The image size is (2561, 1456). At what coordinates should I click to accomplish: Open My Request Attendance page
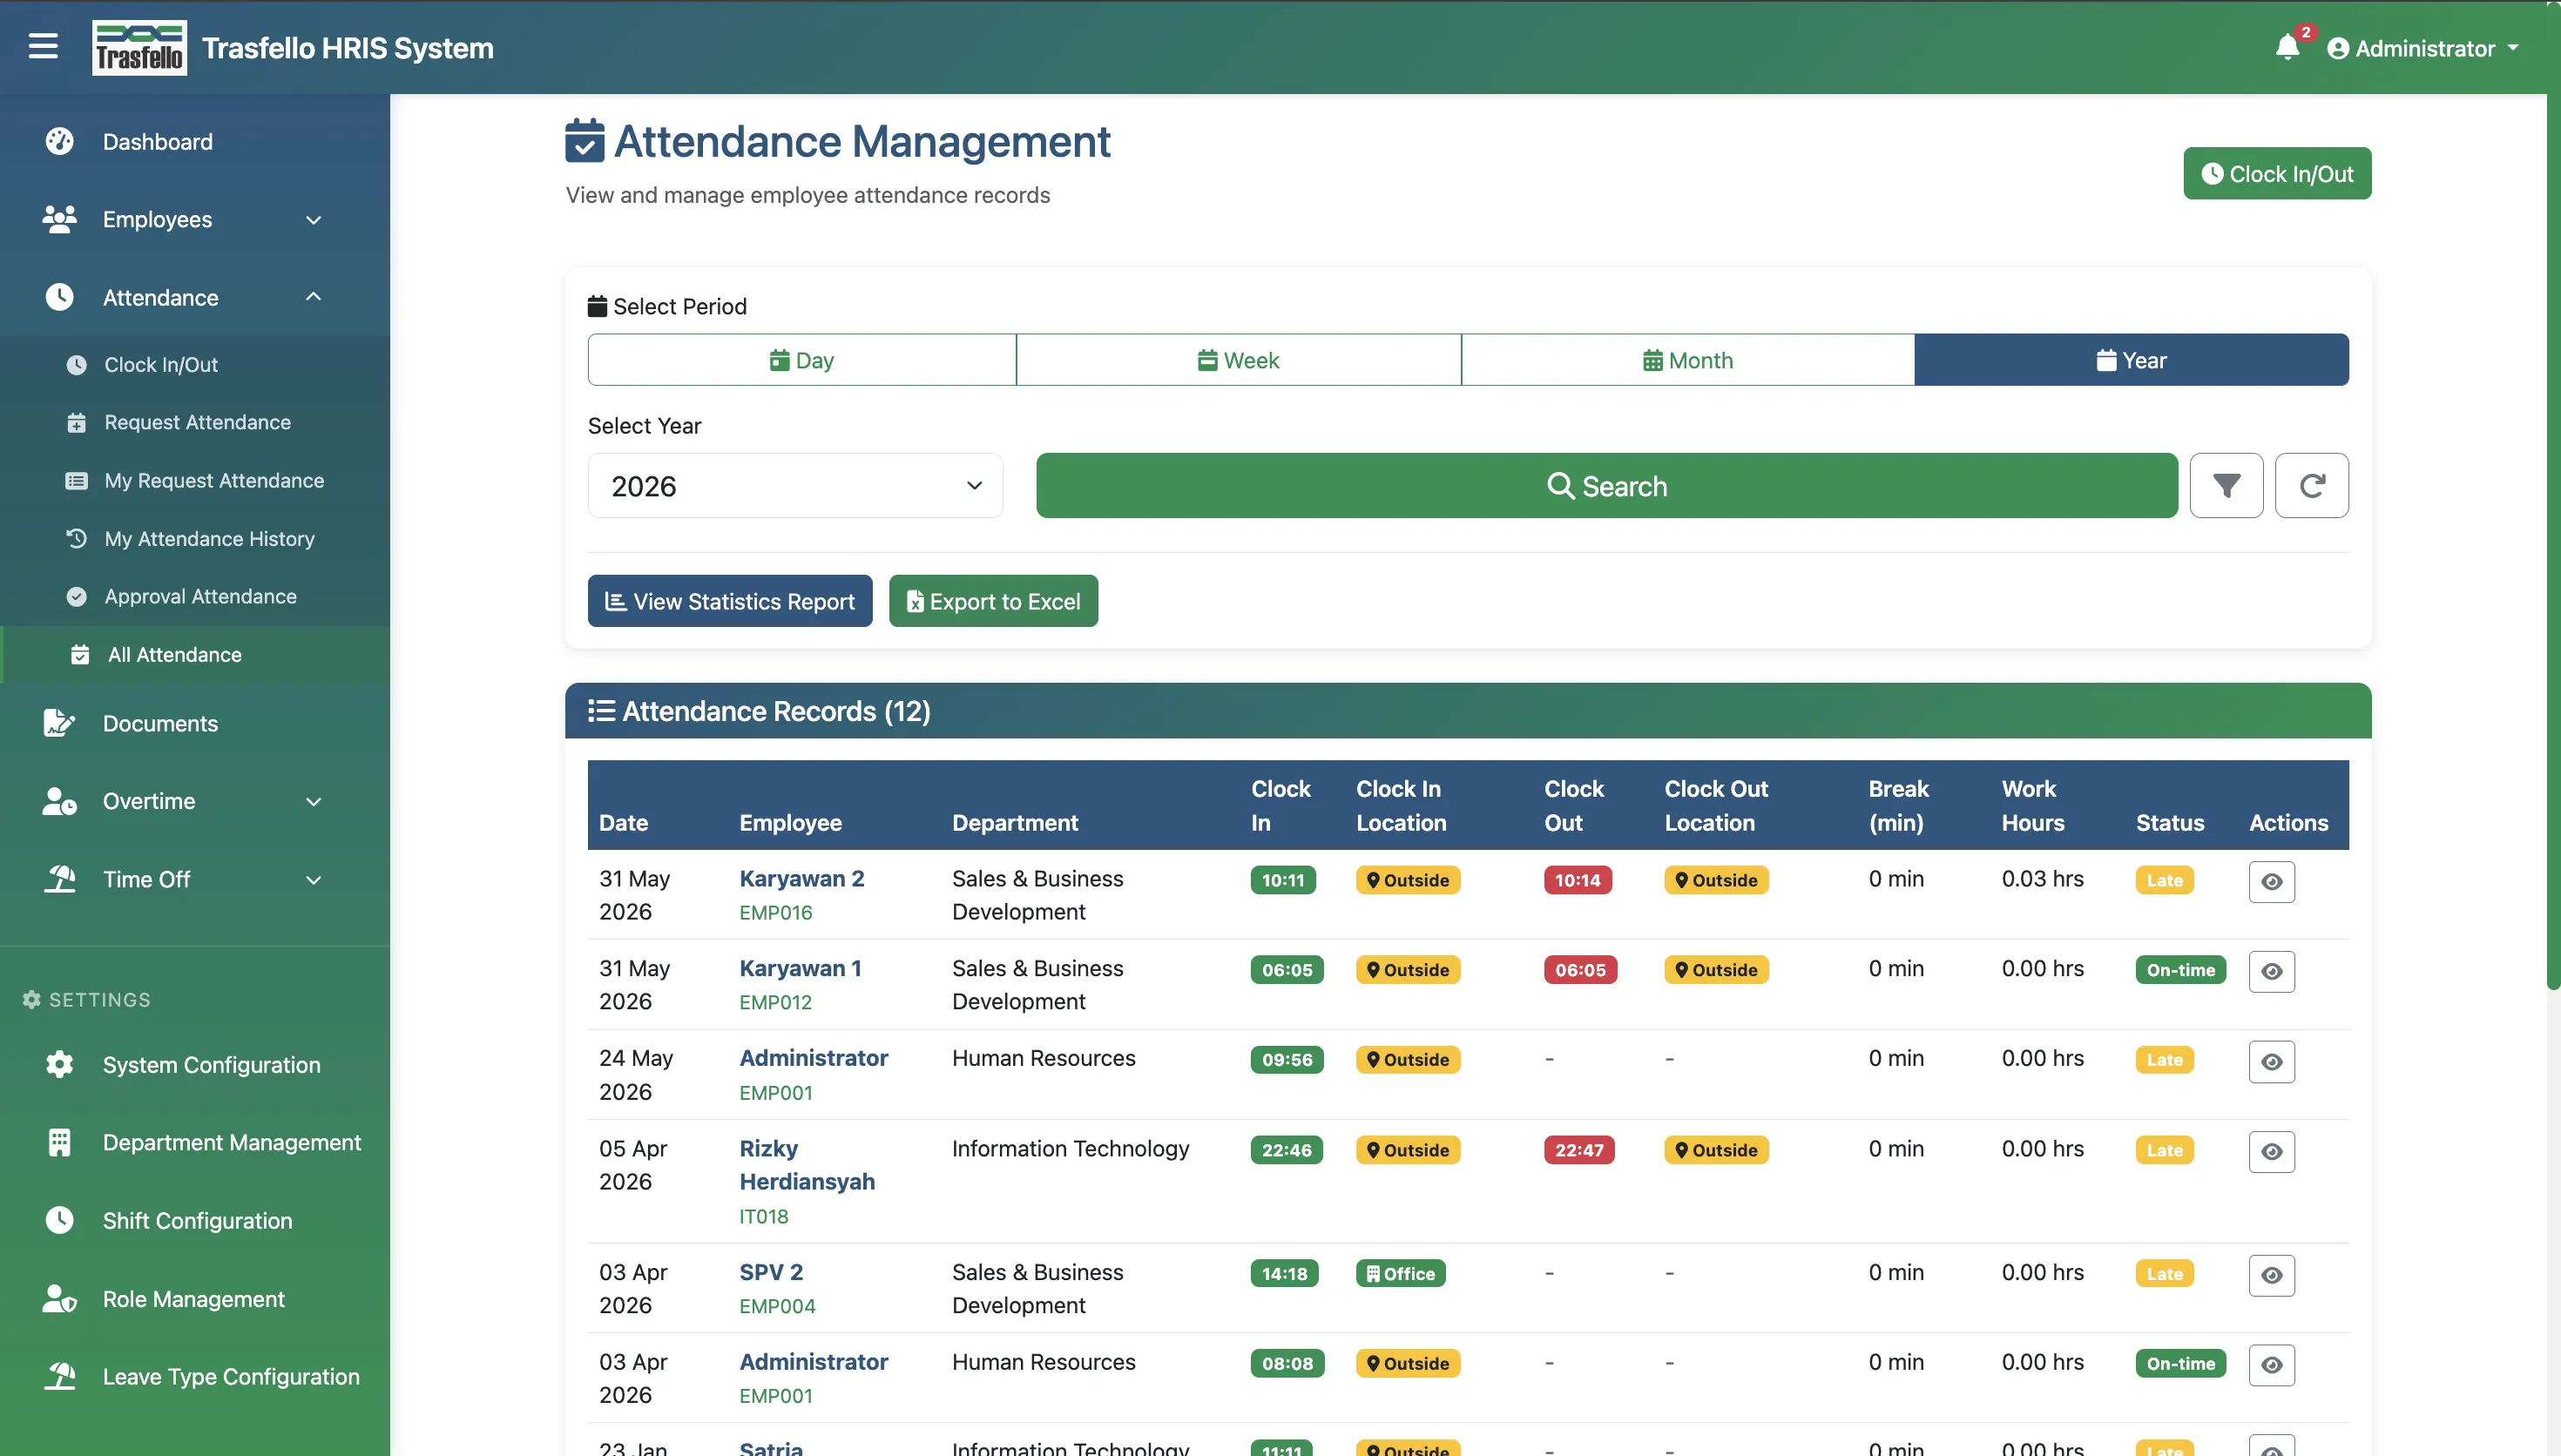(x=195, y=481)
